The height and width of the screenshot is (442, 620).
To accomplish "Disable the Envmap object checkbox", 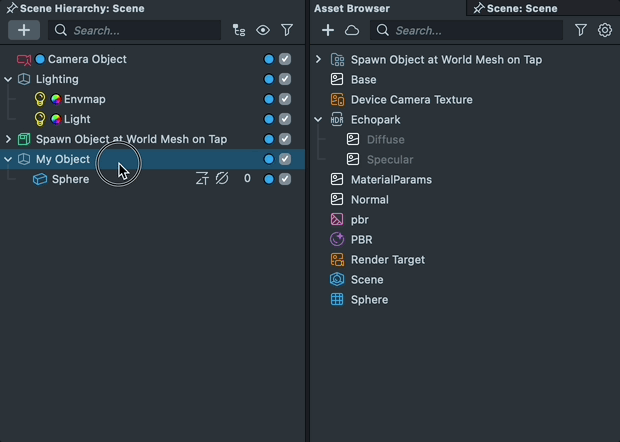I will coord(285,99).
